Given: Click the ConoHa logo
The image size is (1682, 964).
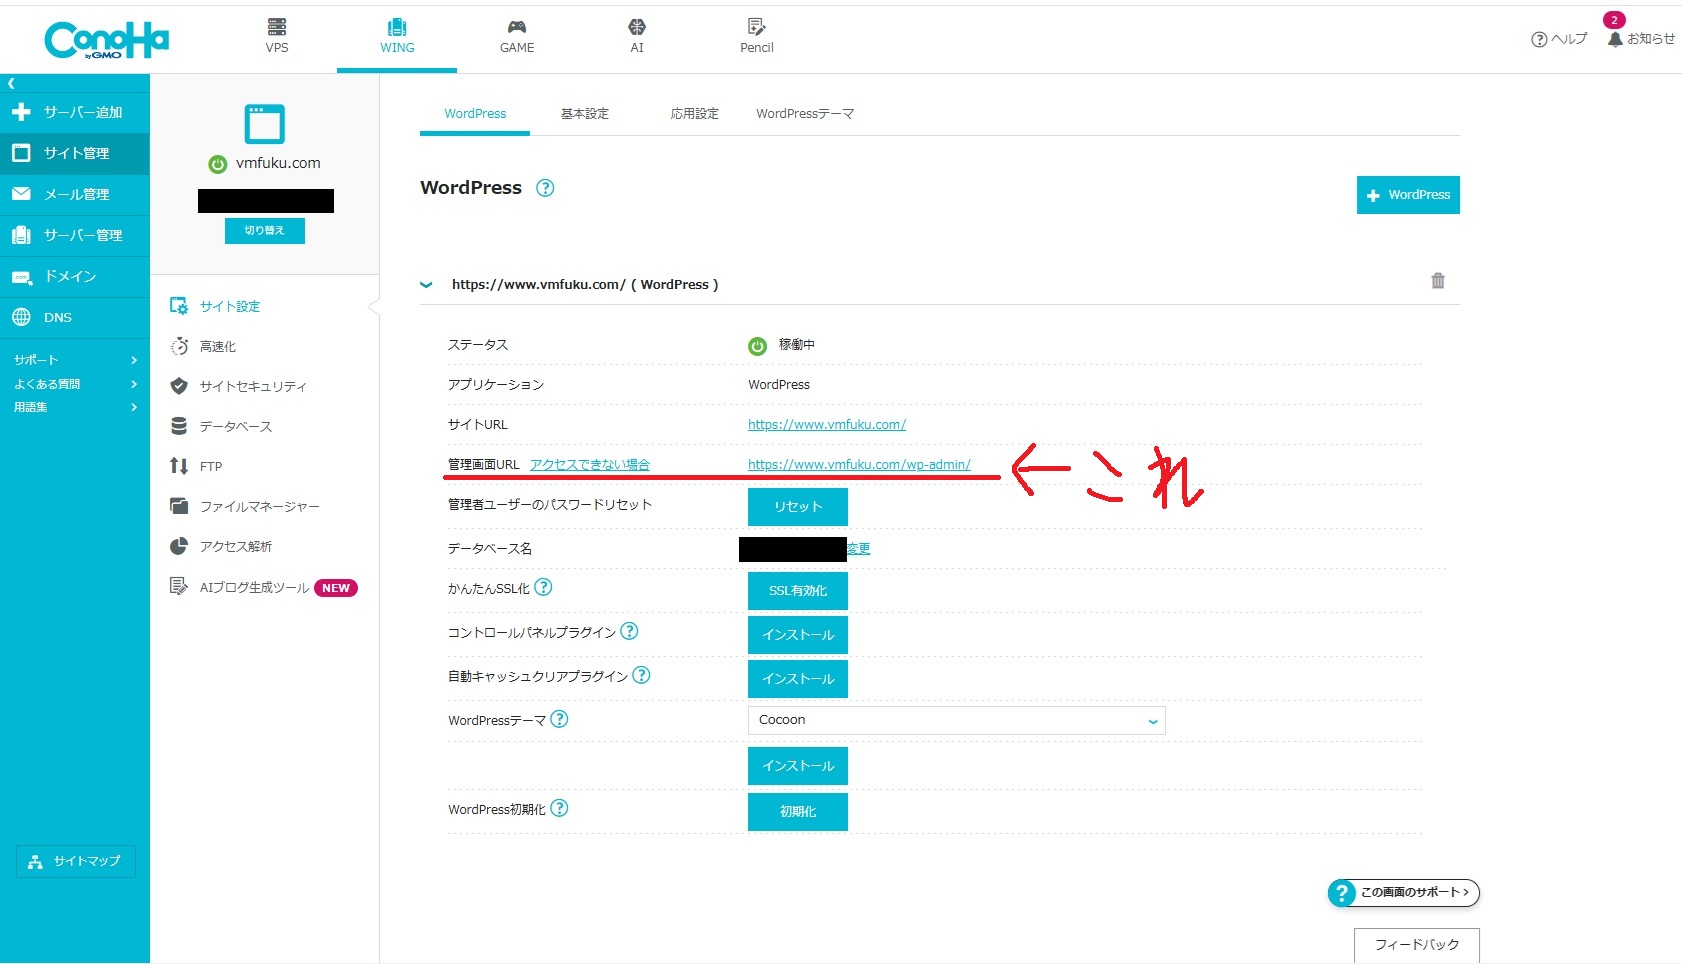Looking at the screenshot, I should [x=106, y=40].
